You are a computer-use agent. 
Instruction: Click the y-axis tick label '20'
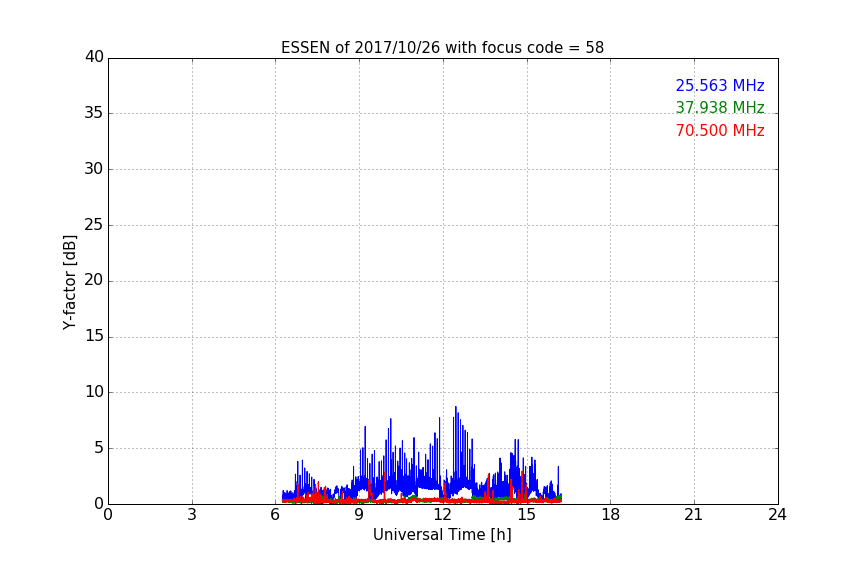94,280
